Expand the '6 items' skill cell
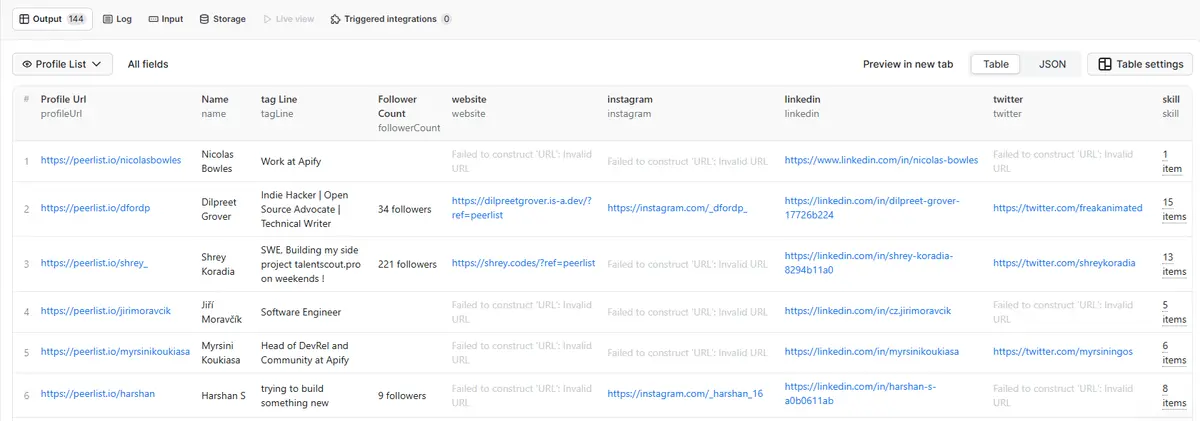The width and height of the screenshot is (1200, 421). tap(1174, 353)
